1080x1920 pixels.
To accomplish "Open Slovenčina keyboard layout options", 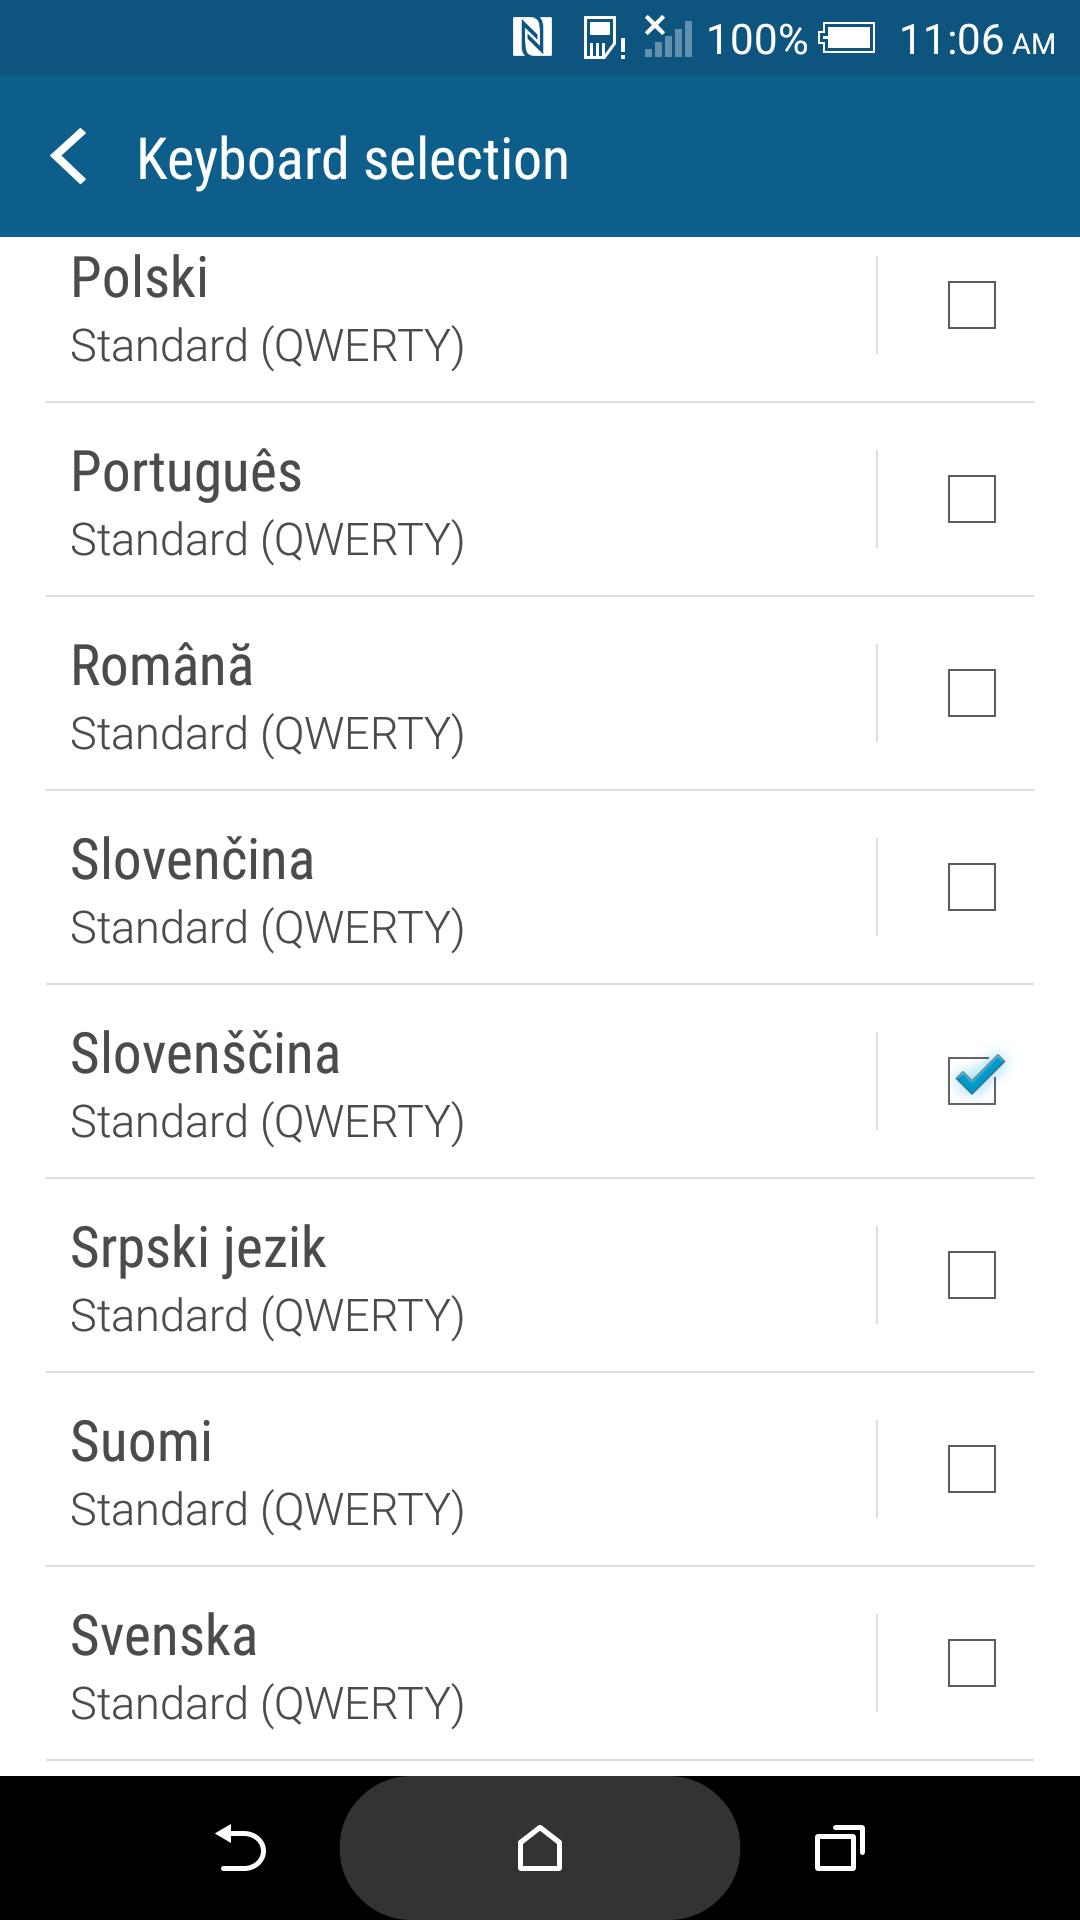I will pos(461,887).
